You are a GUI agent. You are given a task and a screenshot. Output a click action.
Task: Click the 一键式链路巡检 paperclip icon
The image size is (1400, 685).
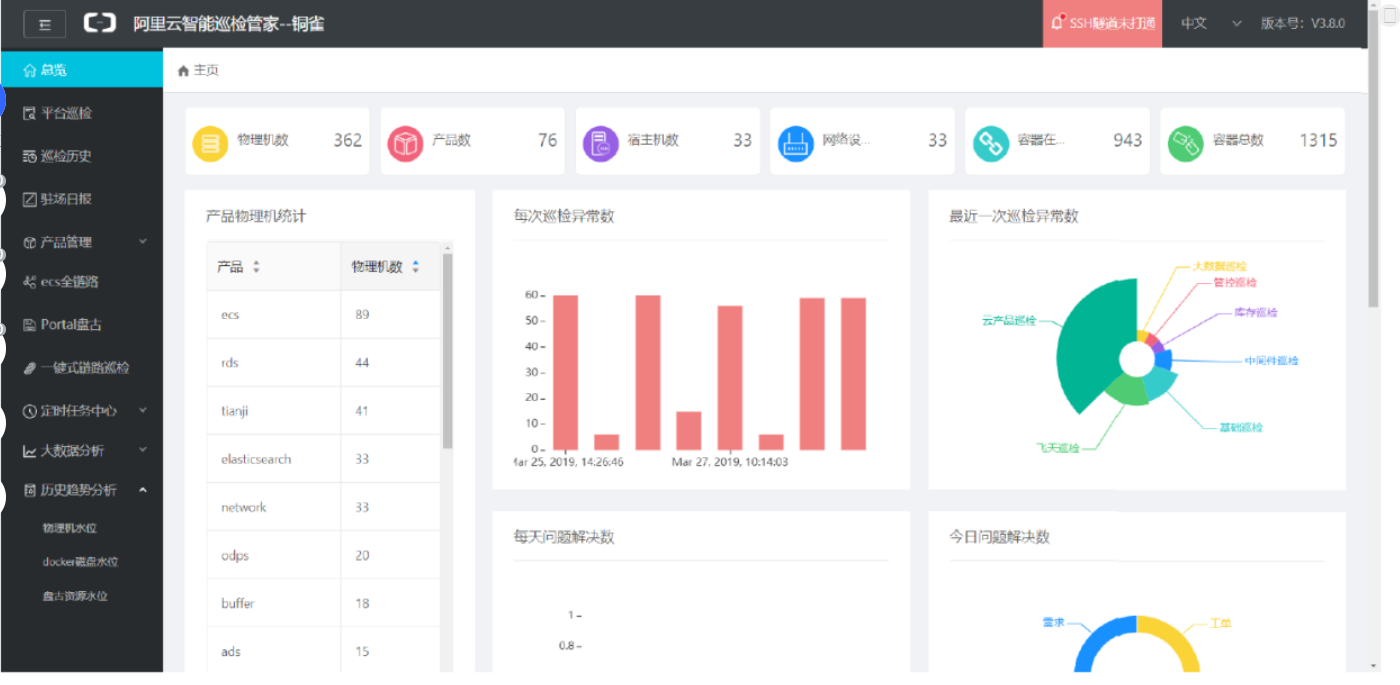(31, 368)
